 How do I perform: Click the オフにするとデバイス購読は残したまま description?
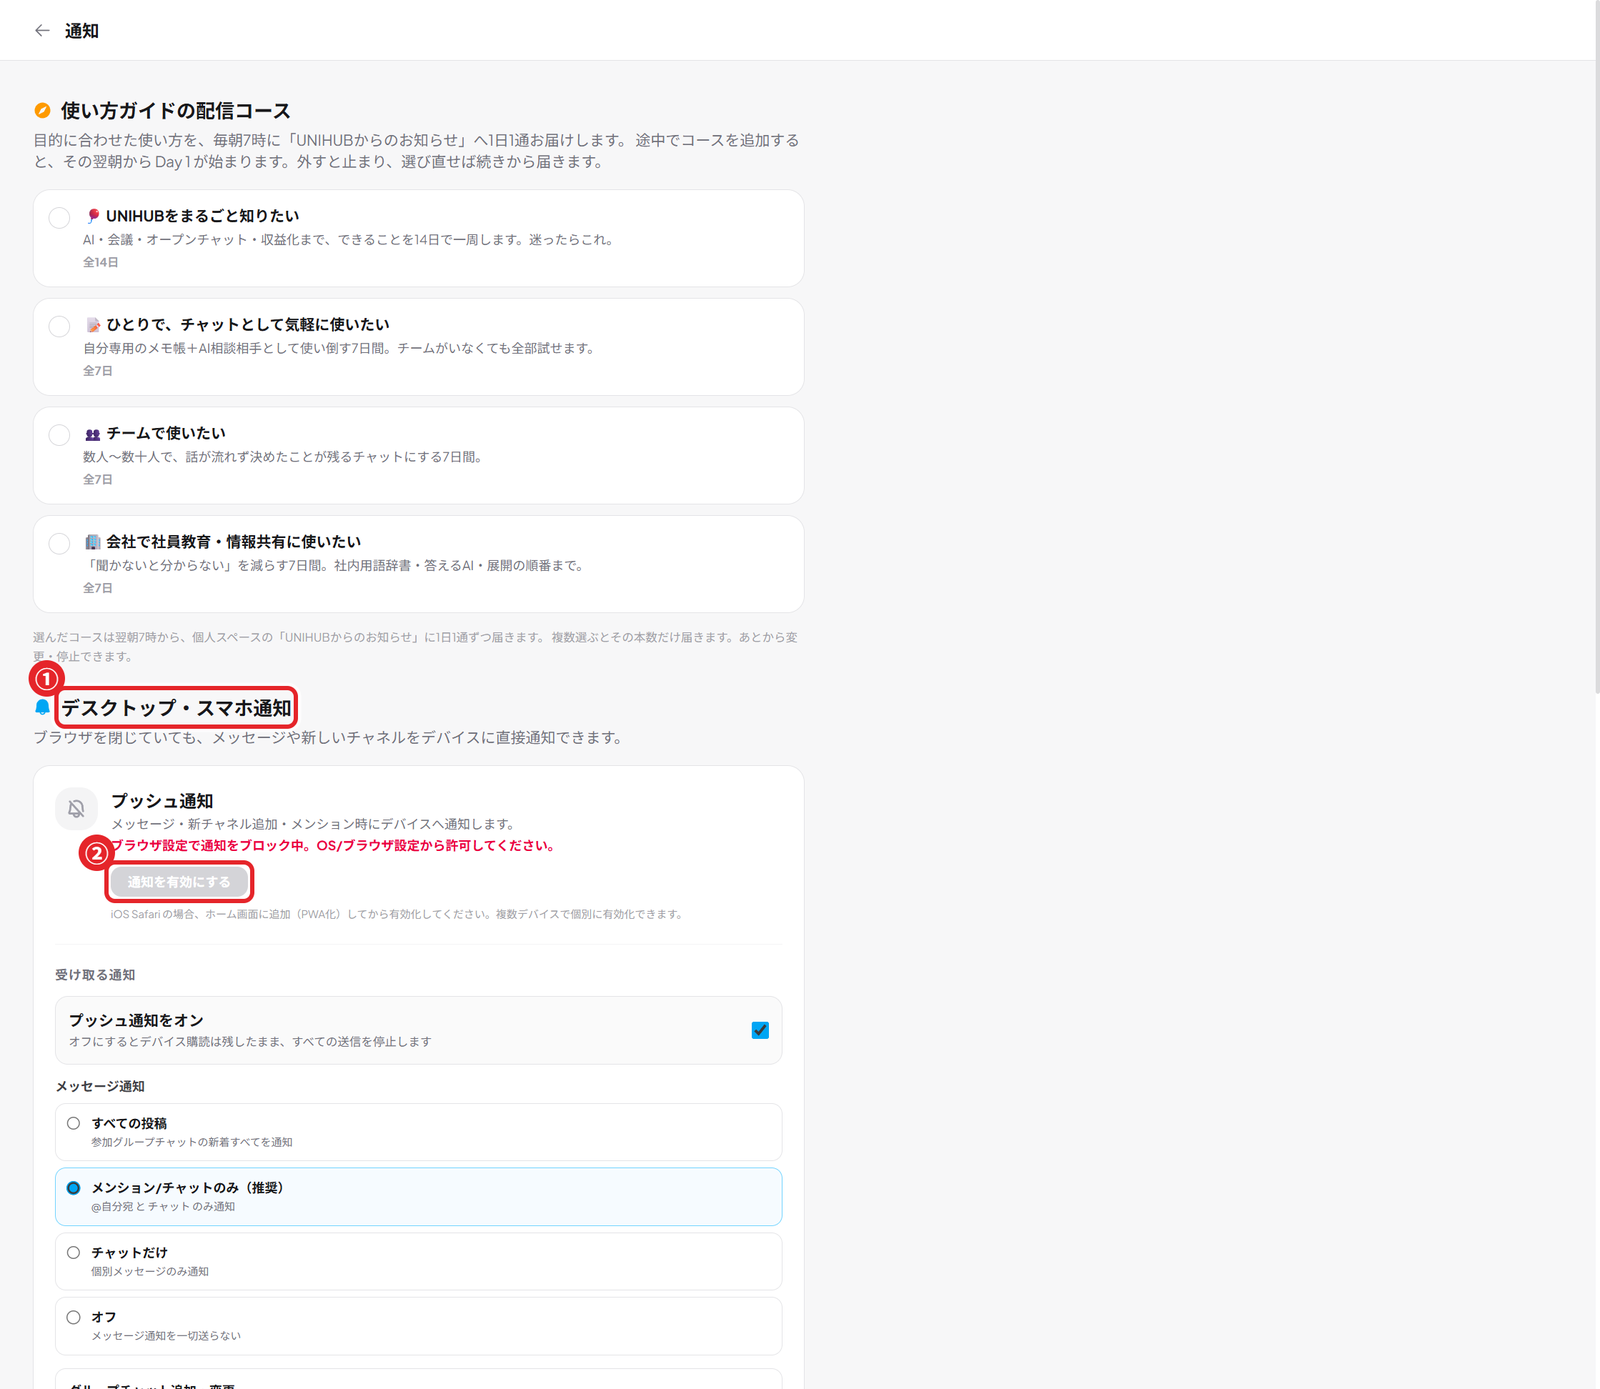(250, 1042)
